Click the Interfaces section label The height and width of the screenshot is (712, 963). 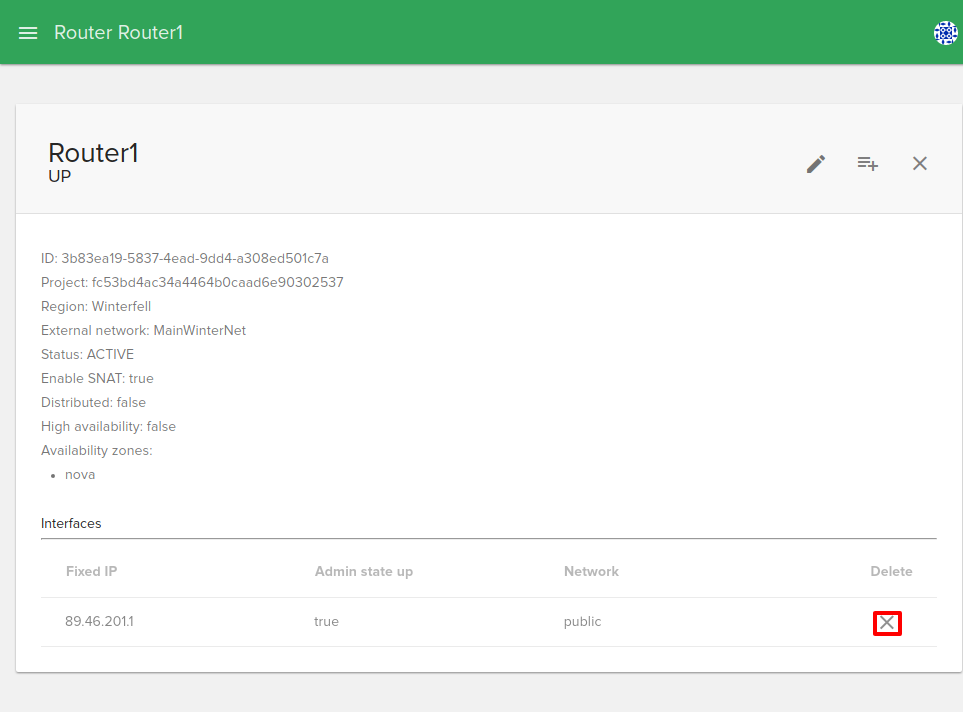click(x=71, y=524)
